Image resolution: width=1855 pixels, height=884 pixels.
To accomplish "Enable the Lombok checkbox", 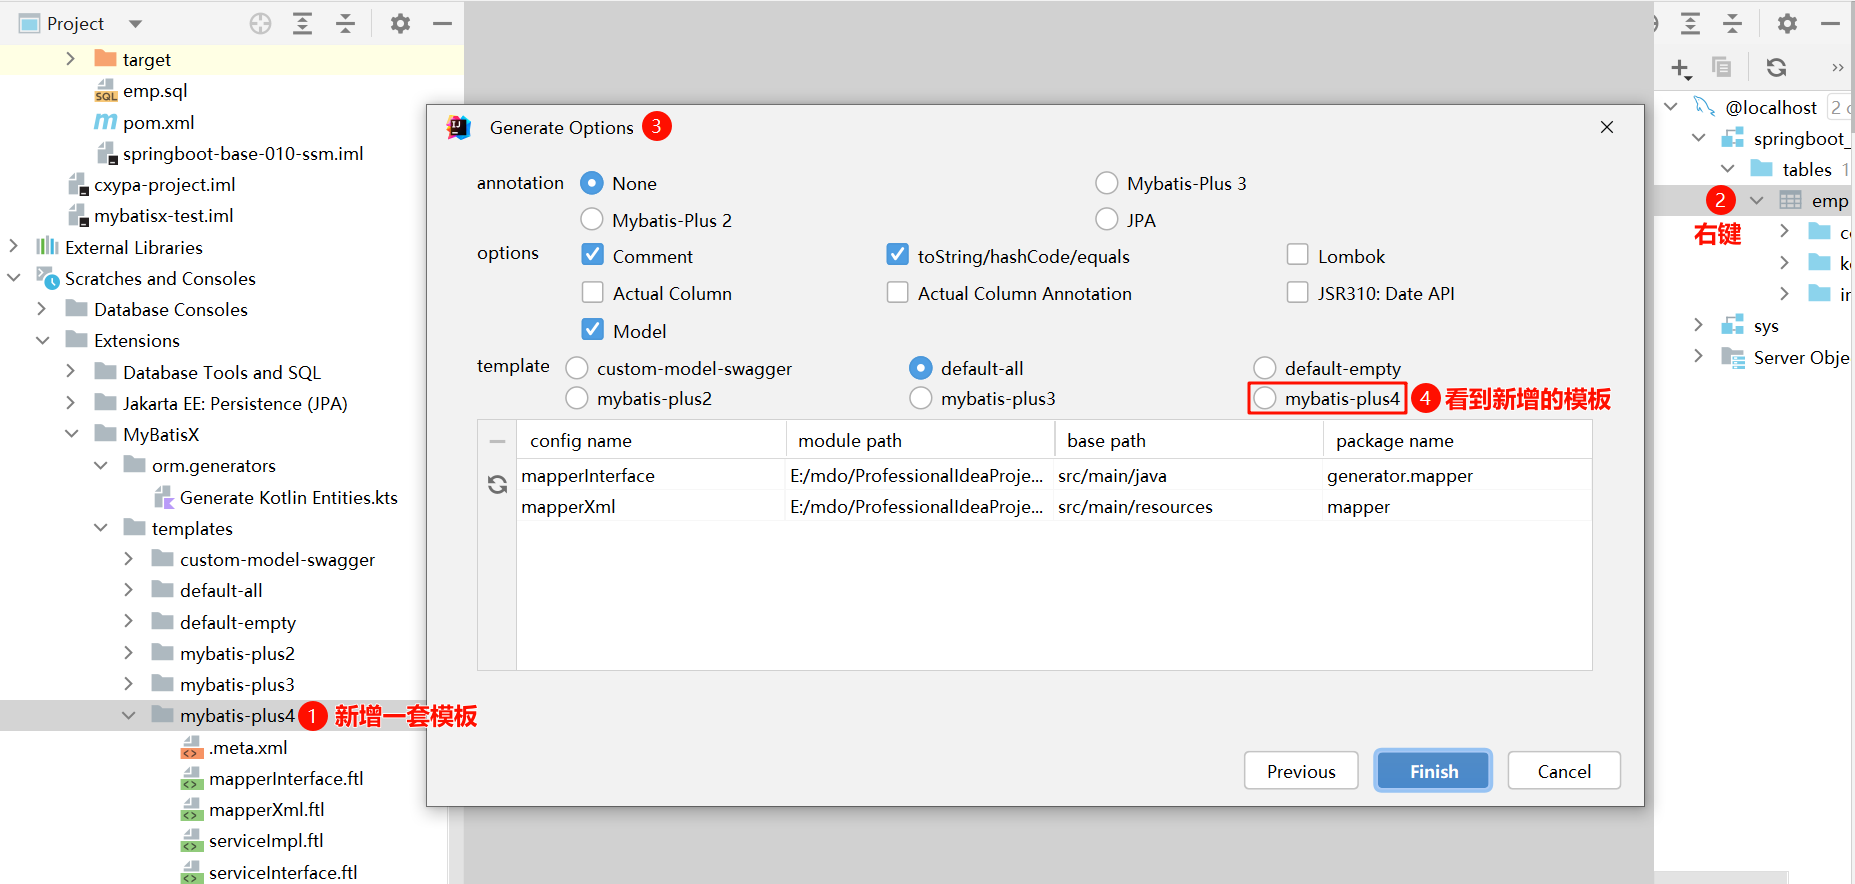I will 1297,255.
